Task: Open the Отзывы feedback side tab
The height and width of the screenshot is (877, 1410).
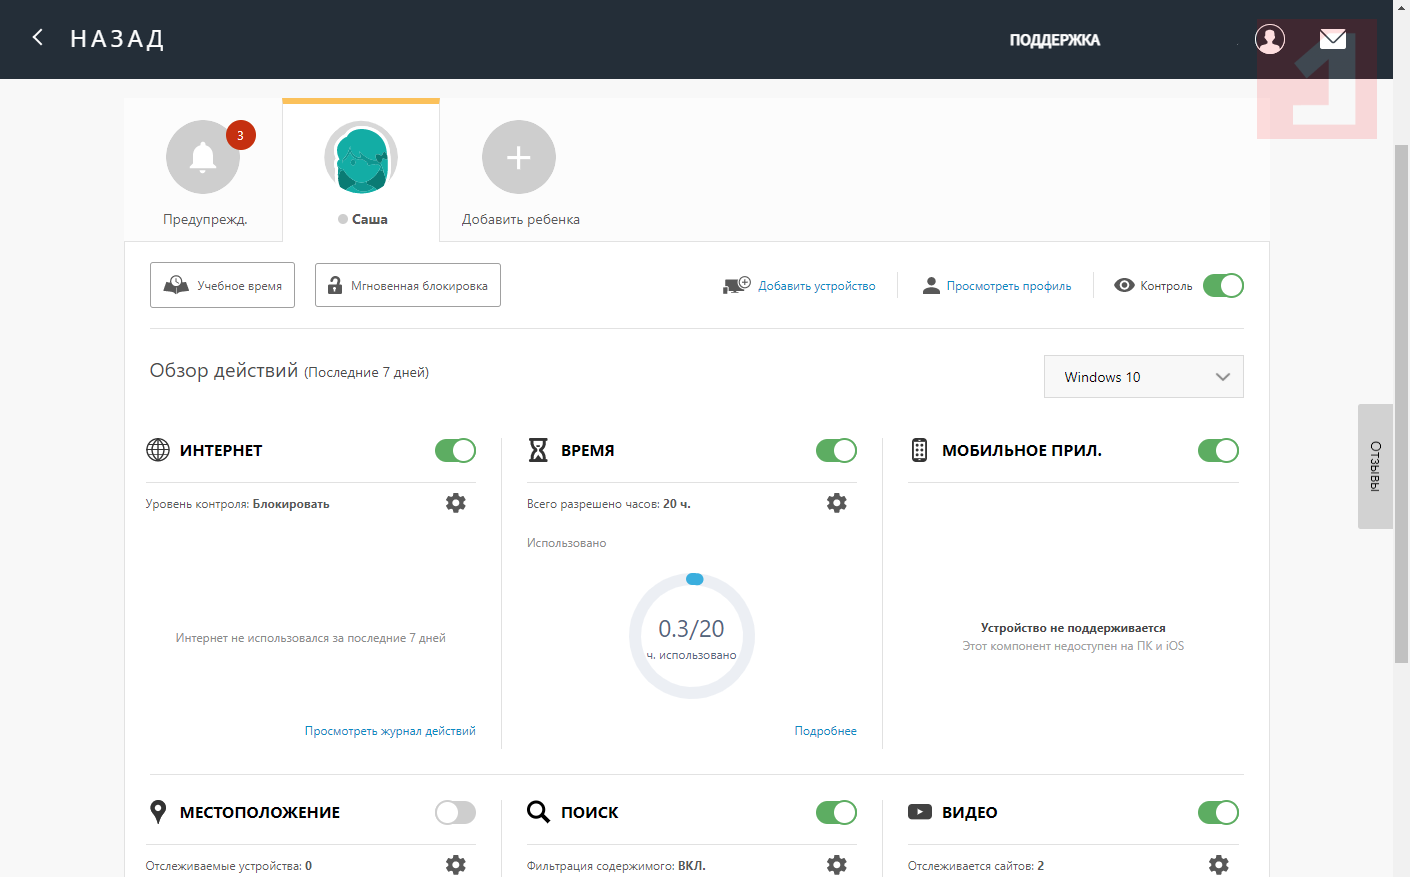Action: tap(1375, 466)
